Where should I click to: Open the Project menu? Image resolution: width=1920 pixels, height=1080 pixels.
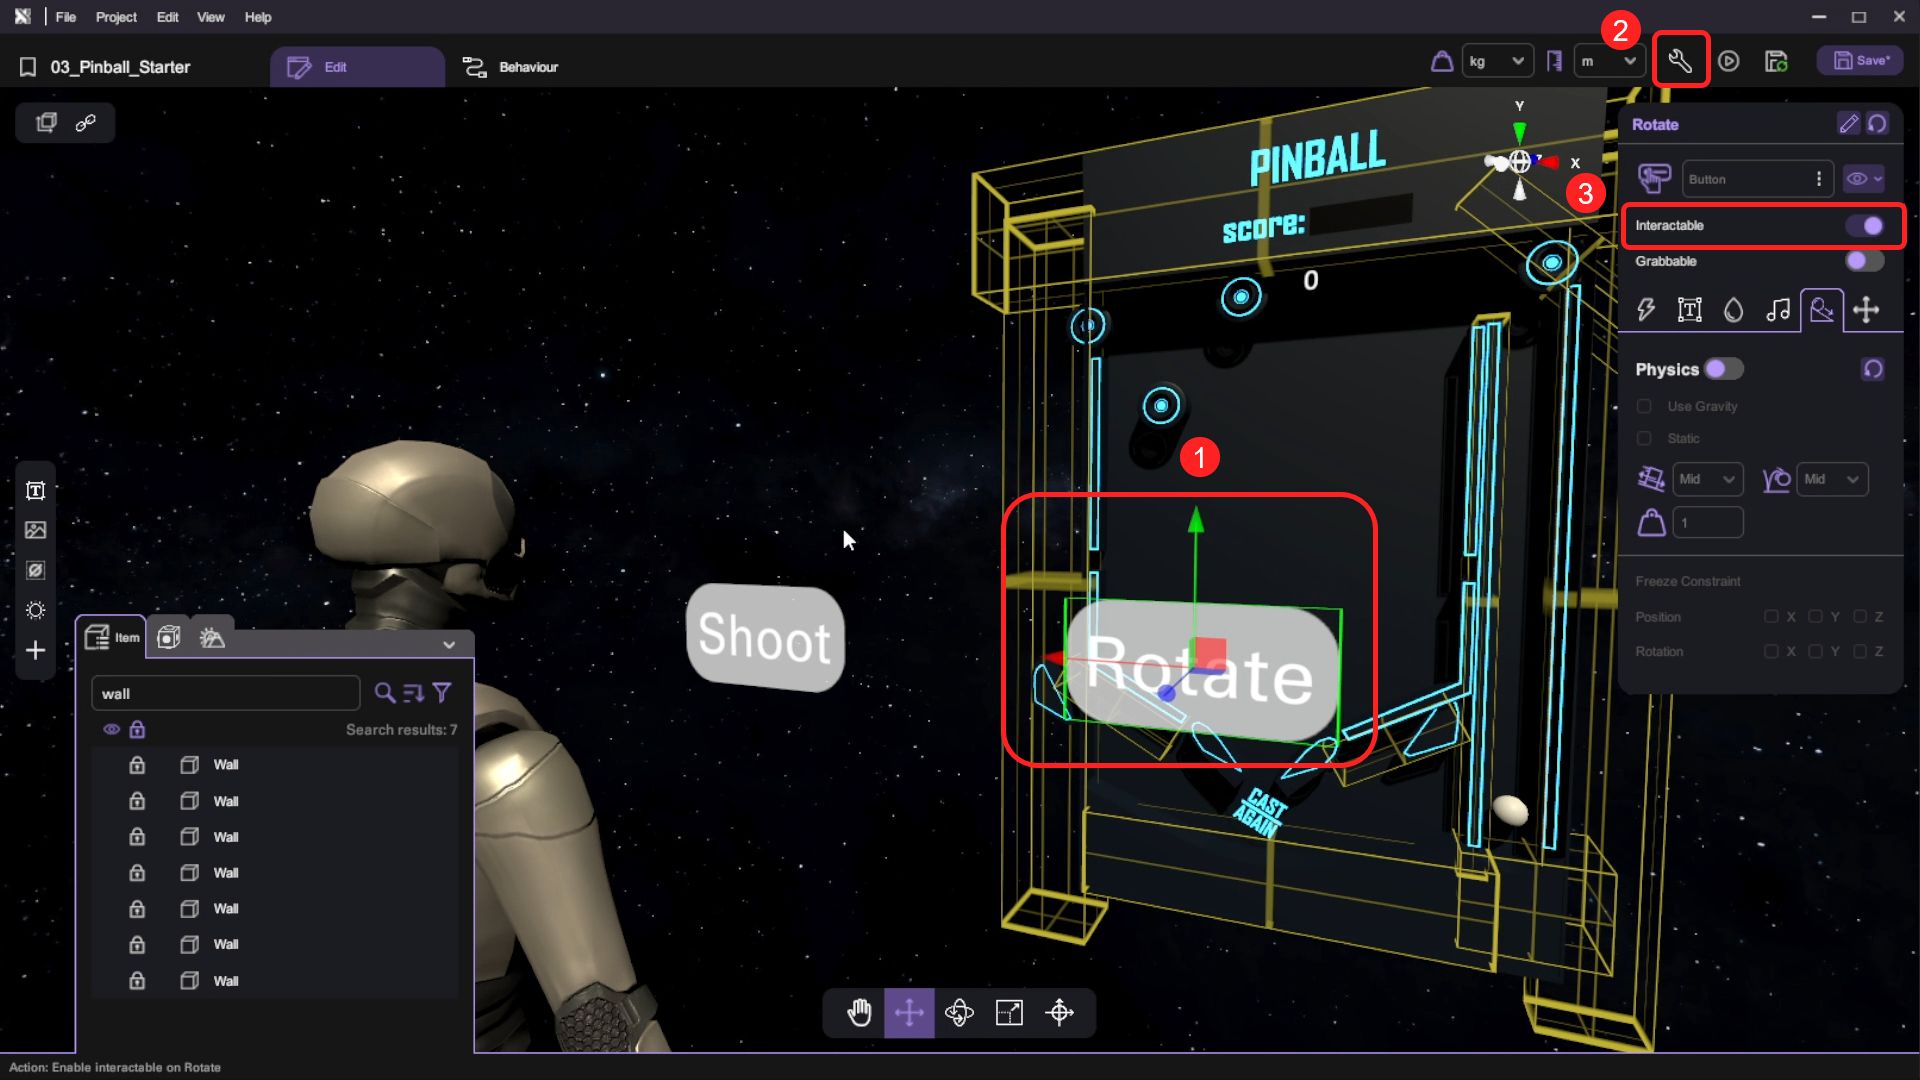(116, 17)
